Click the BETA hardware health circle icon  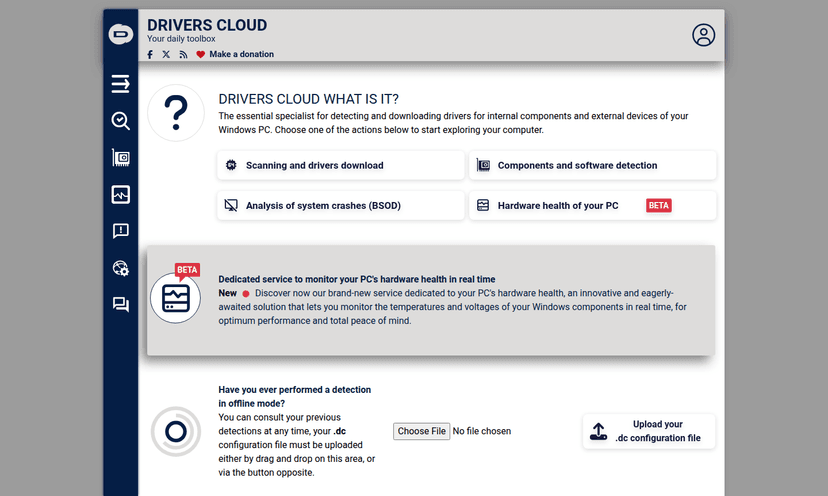175,298
